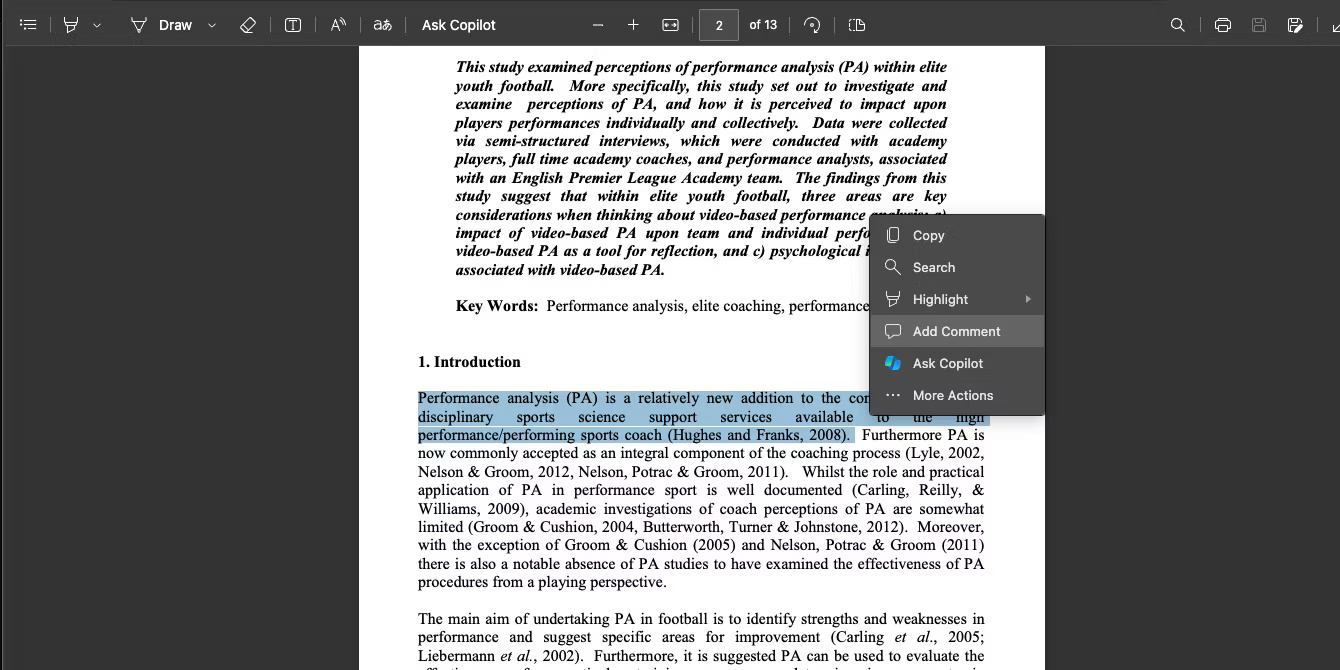Open the Translate tool
The image size is (1340, 670).
tap(382, 25)
